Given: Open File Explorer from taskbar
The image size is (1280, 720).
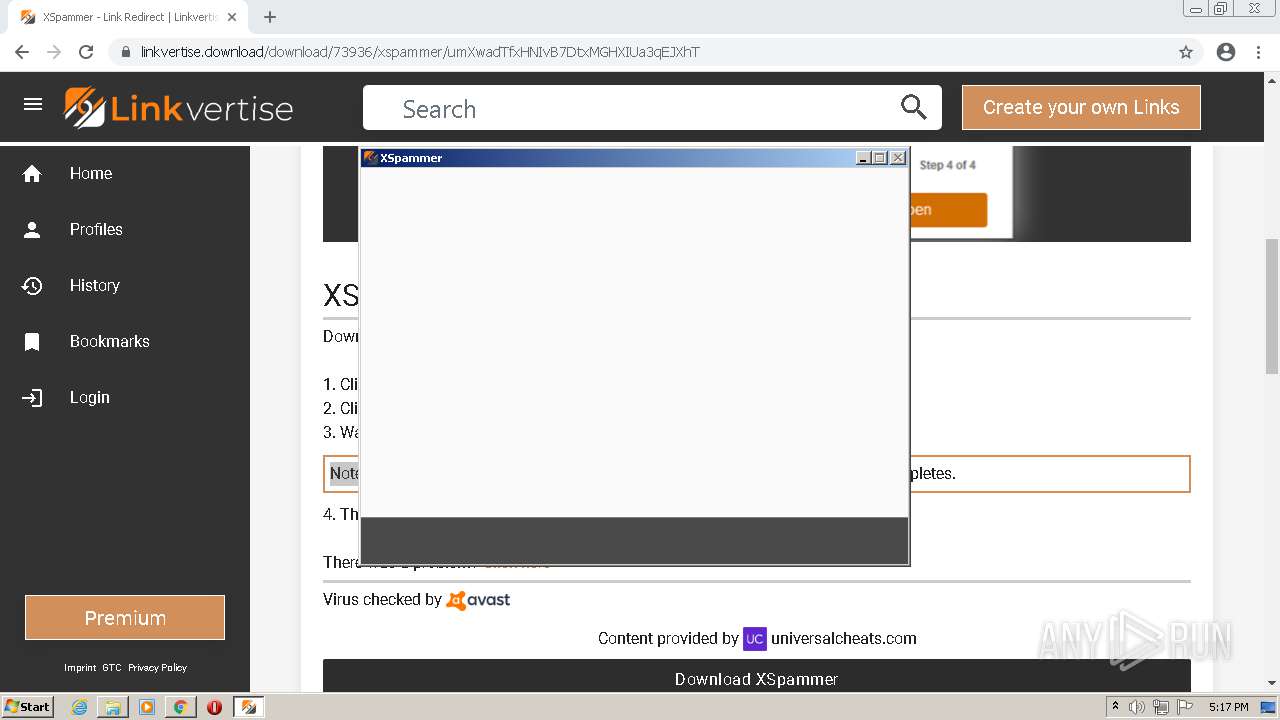Looking at the screenshot, I should tap(113, 707).
